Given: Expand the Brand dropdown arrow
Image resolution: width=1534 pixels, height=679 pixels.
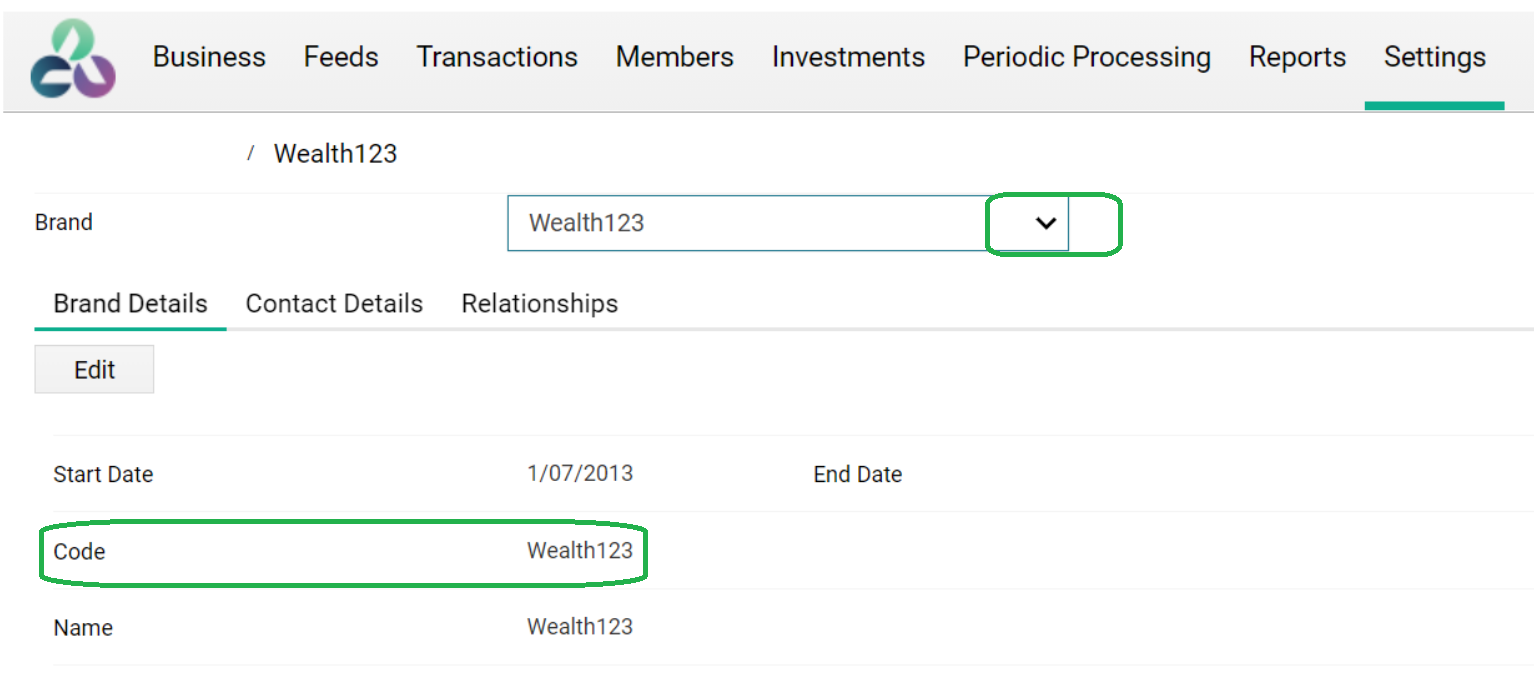Looking at the screenshot, I should click(1046, 223).
